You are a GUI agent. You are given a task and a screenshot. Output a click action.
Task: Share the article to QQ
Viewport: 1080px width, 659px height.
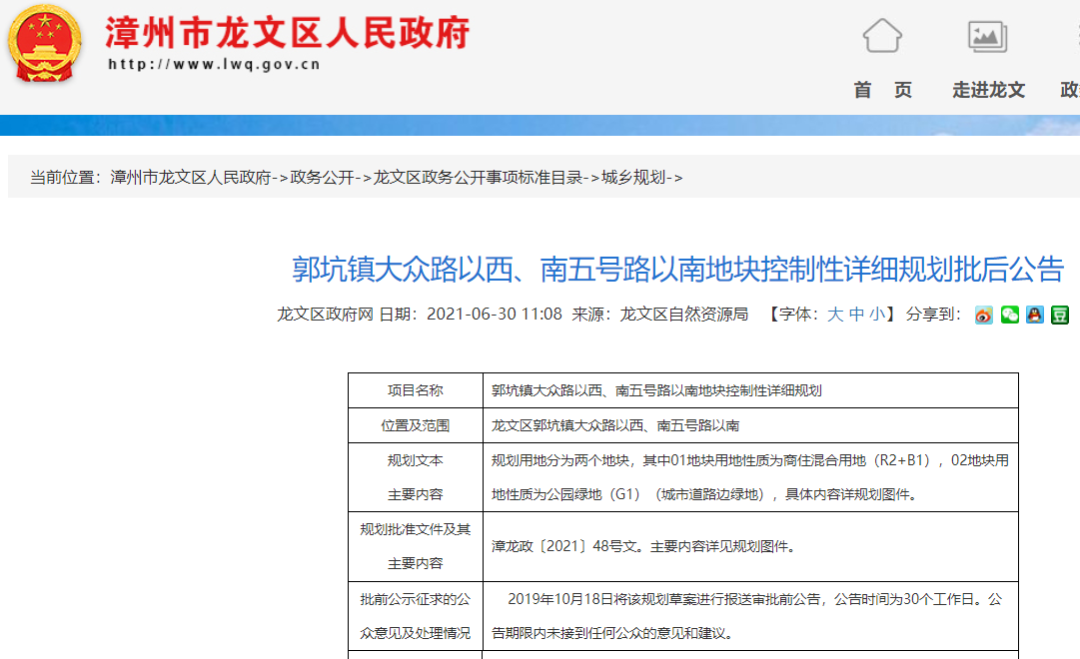coord(1035,315)
